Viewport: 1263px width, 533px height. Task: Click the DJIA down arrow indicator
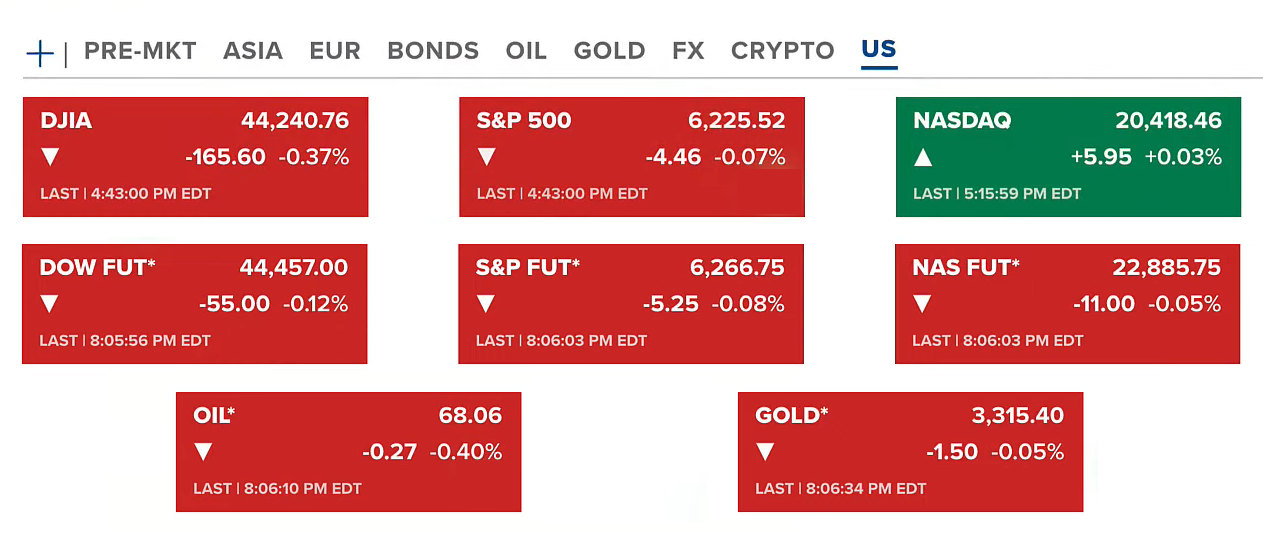[x=50, y=157]
